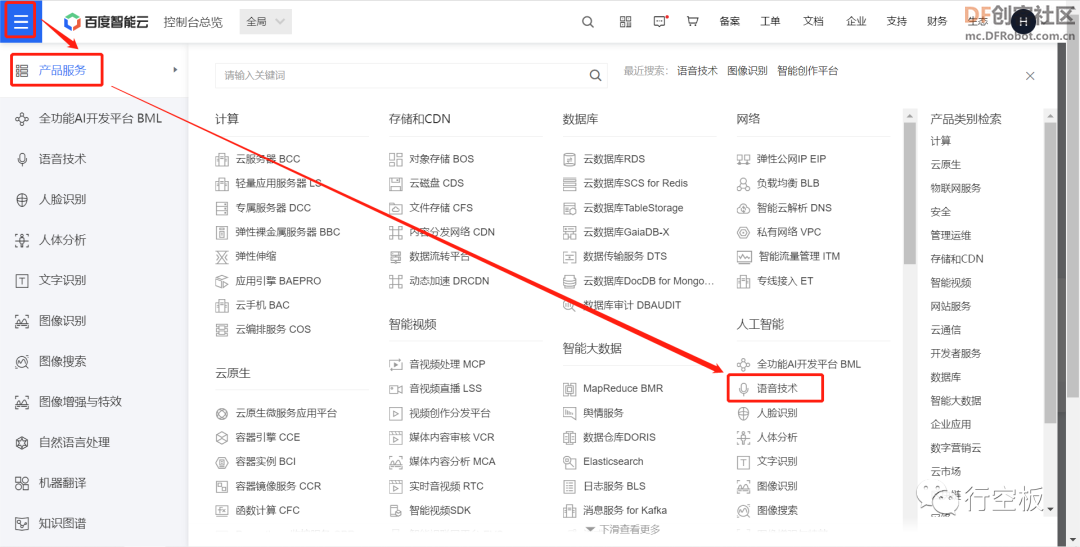This screenshot has height=547, width=1080.
Task: Jump to category 云原生 in right index
Action: point(945,165)
